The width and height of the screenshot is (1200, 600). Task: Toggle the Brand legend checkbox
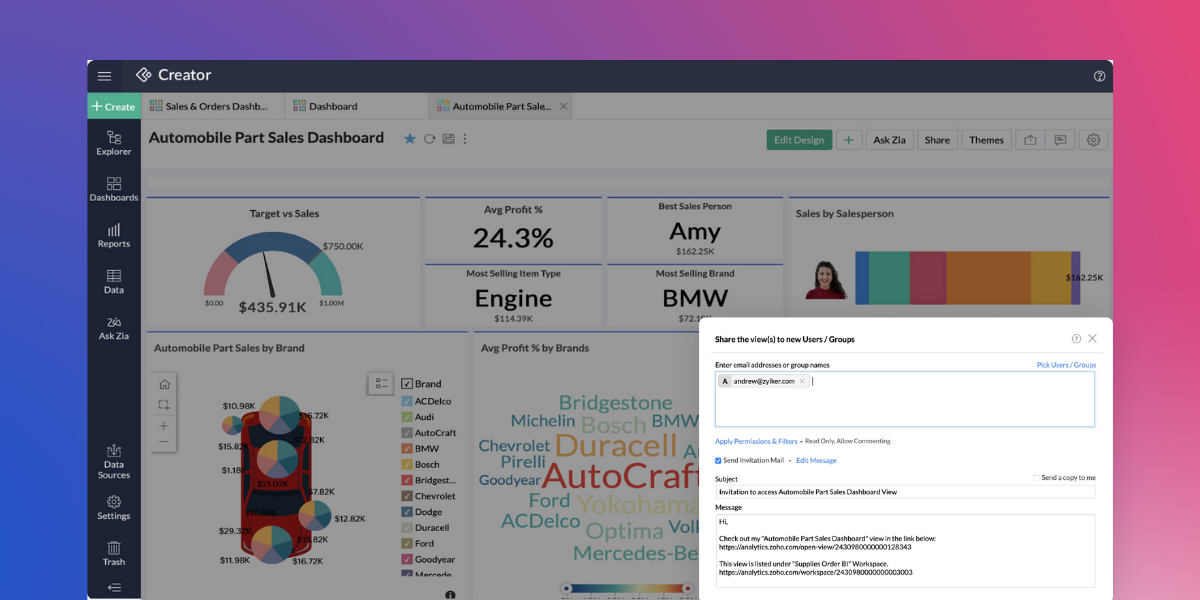pyautogui.click(x=407, y=384)
